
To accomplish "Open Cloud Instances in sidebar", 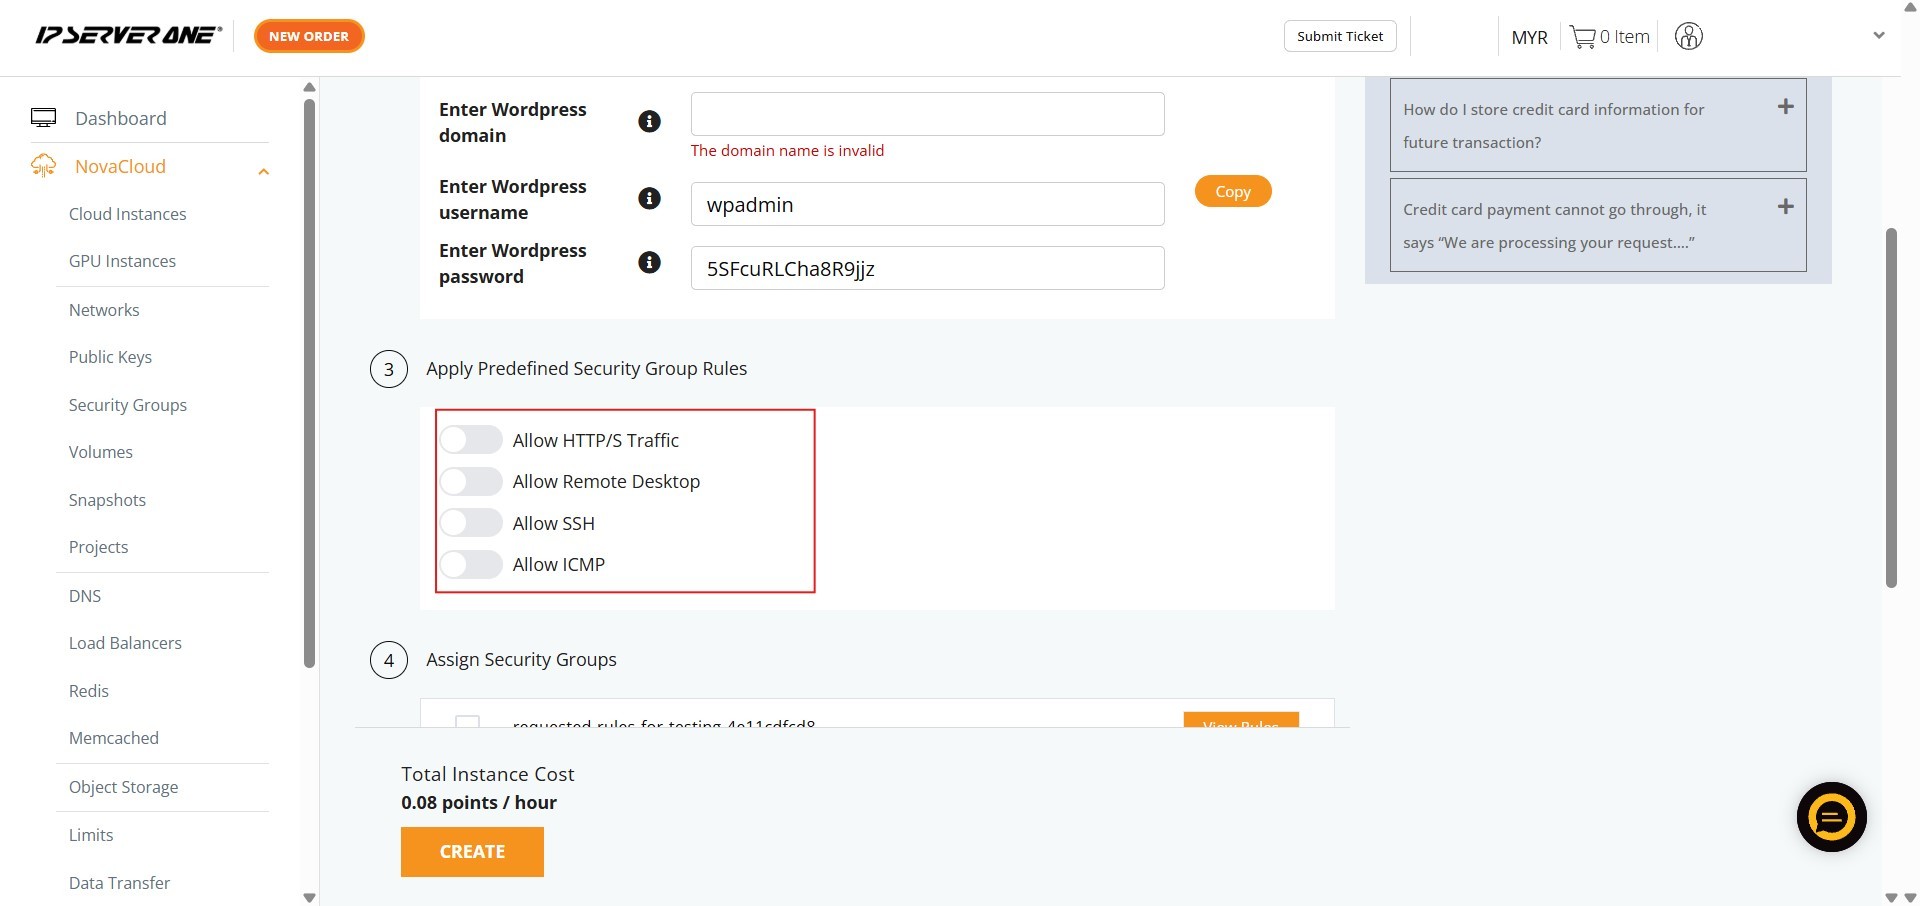I will 127,214.
